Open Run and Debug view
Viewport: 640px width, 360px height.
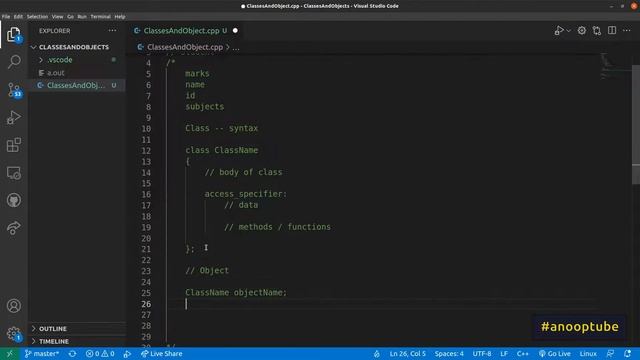14,118
